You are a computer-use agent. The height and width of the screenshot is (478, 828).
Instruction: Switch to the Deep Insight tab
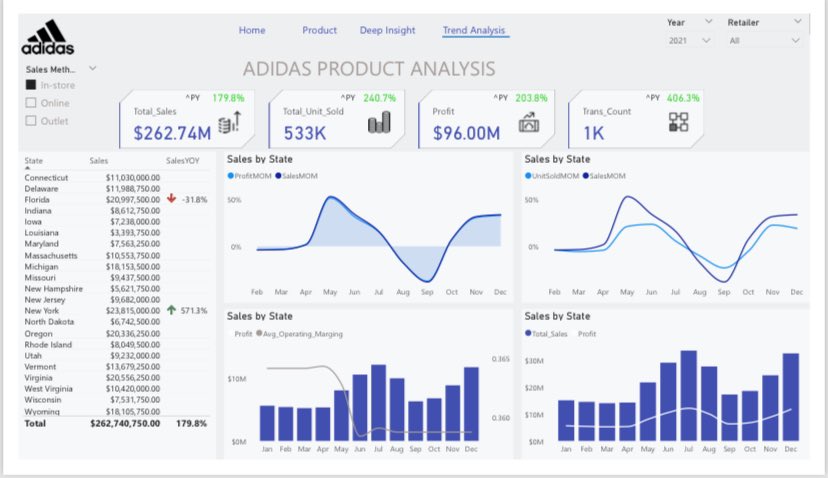[388, 31]
